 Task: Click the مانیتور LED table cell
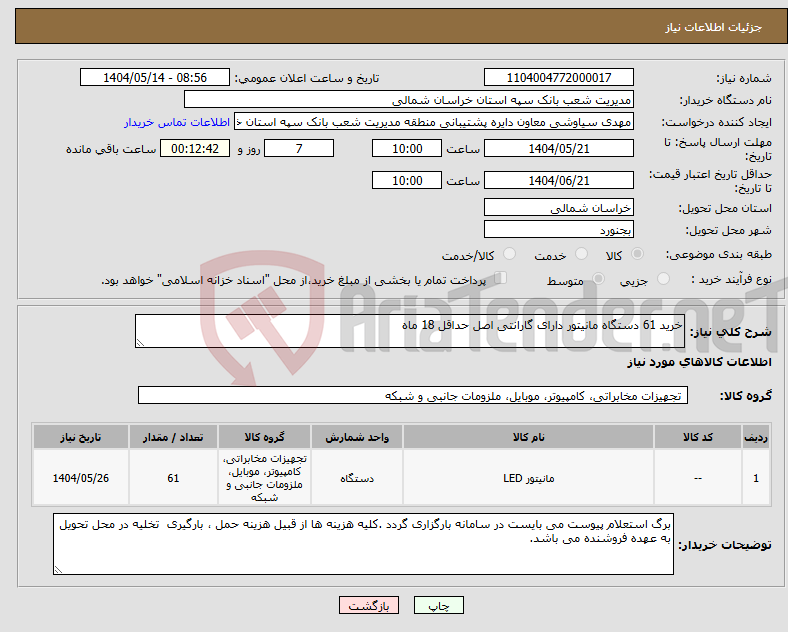click(x=528, y=478)
